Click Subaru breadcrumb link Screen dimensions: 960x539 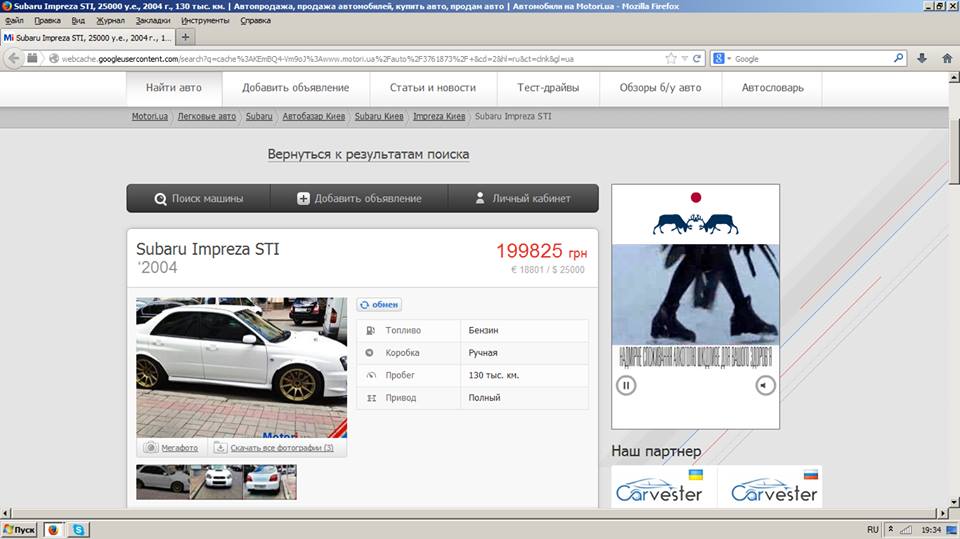(259, 116)
